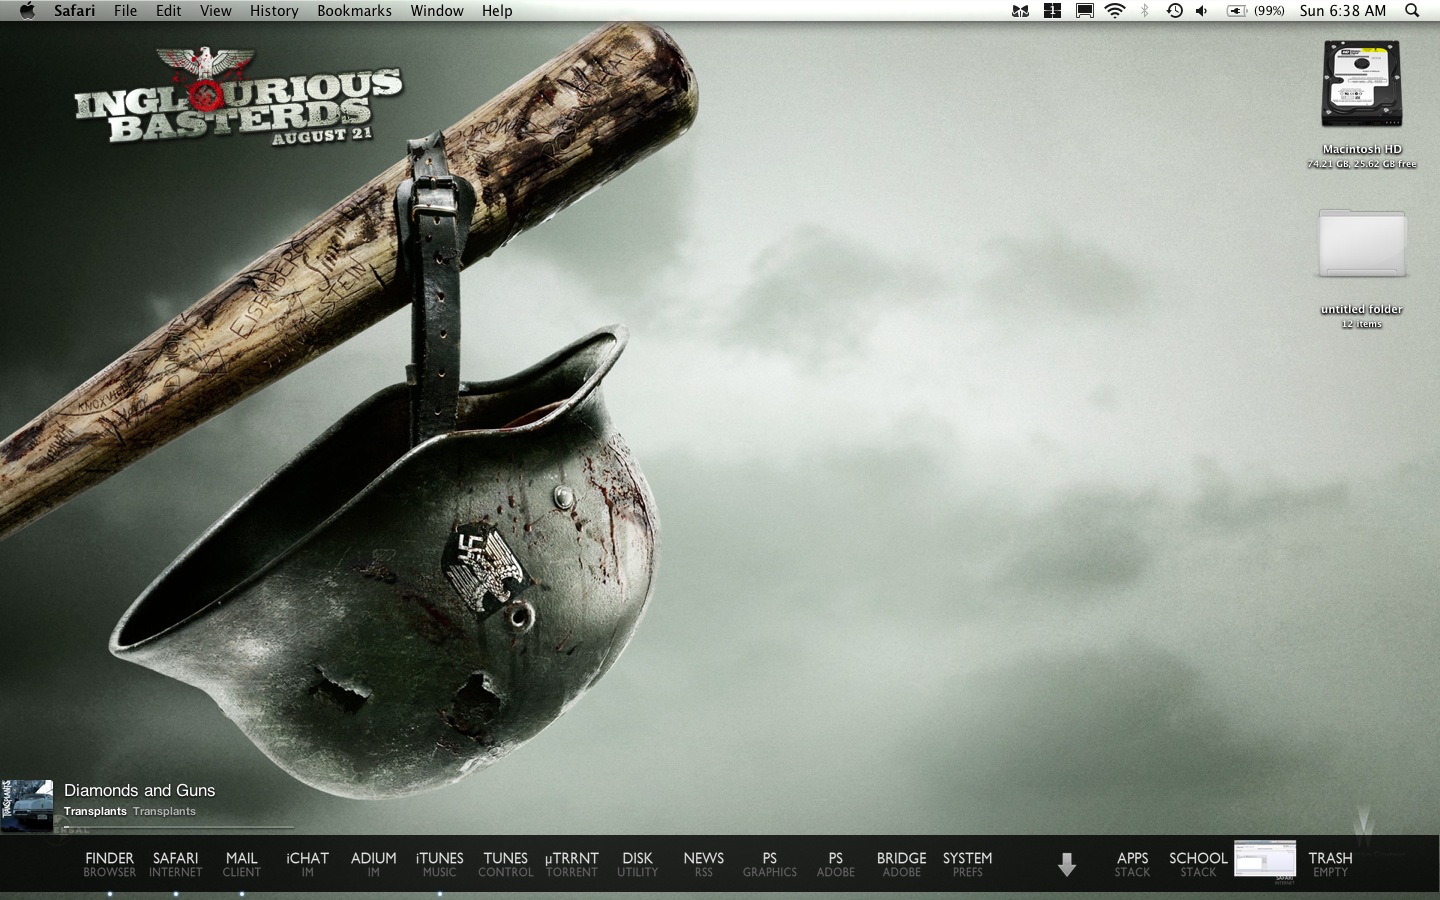Open the File menu
Viewport: 1440px width, 900px height.
pos(126,11)
